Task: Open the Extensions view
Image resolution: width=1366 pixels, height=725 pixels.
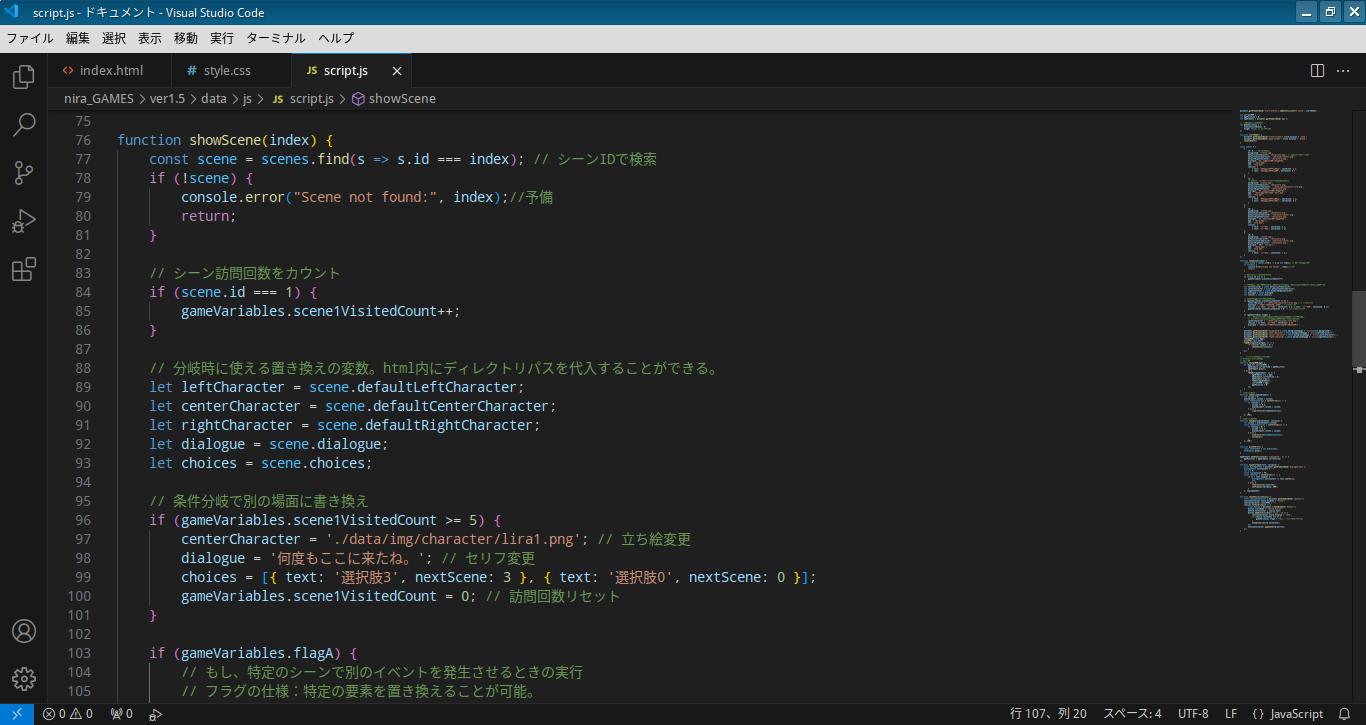Action: coord(24,269)
